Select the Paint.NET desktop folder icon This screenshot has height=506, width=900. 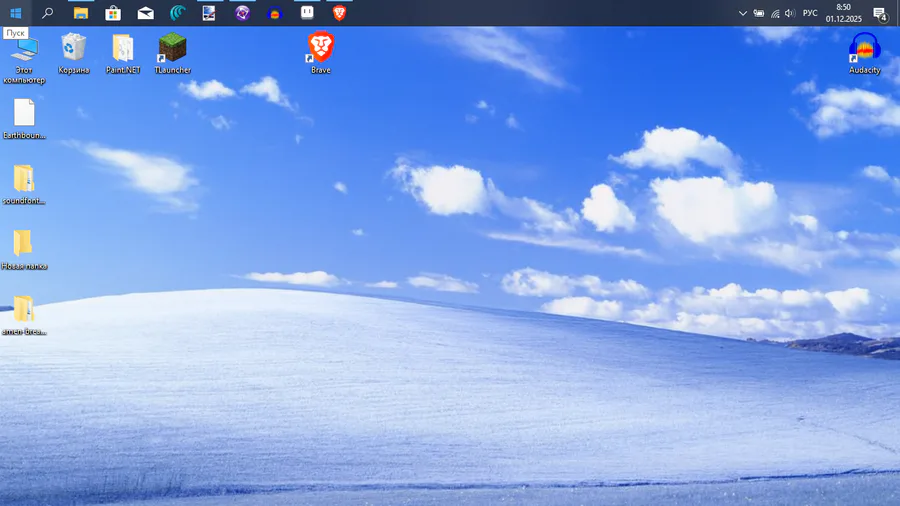(x=123, y=54)
